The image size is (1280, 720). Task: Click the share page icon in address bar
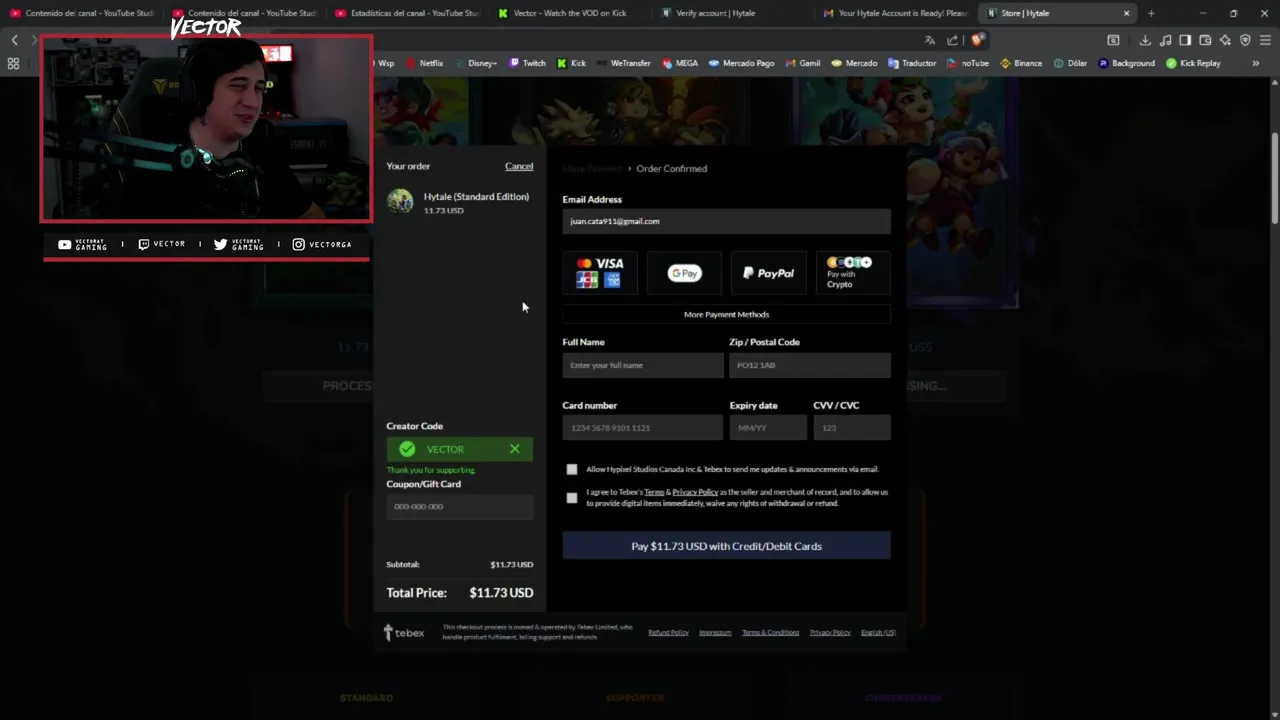pos(952,40)
